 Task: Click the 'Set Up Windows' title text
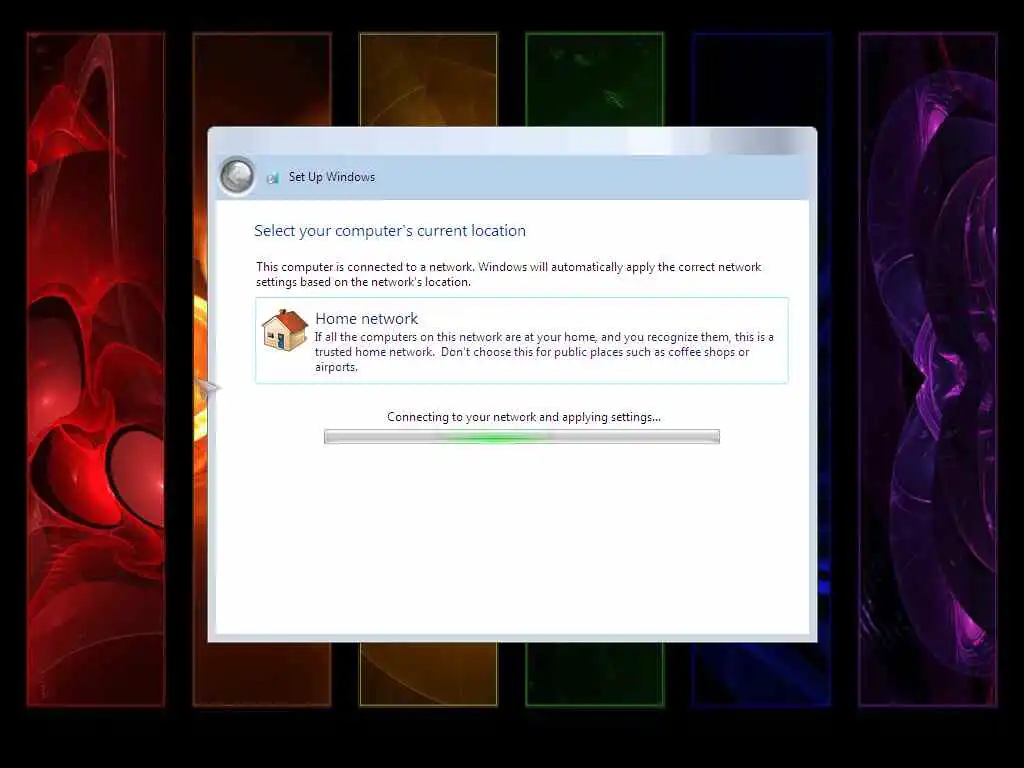[332, 177]
